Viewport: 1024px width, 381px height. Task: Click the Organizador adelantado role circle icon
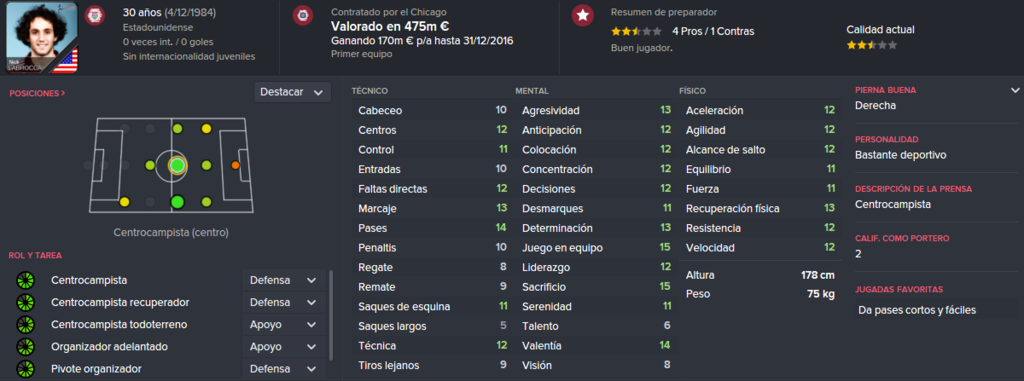click(x=25, y=347)
